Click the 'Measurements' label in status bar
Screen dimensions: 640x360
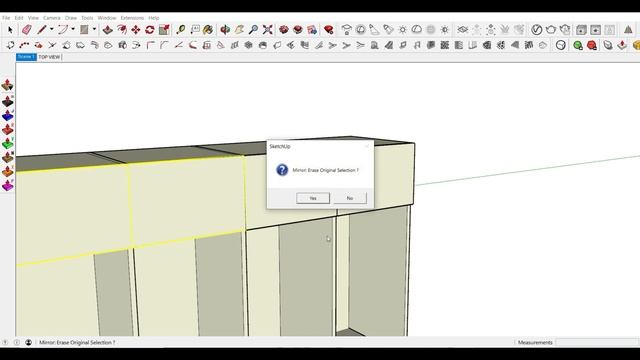click(x=535, y=342)
